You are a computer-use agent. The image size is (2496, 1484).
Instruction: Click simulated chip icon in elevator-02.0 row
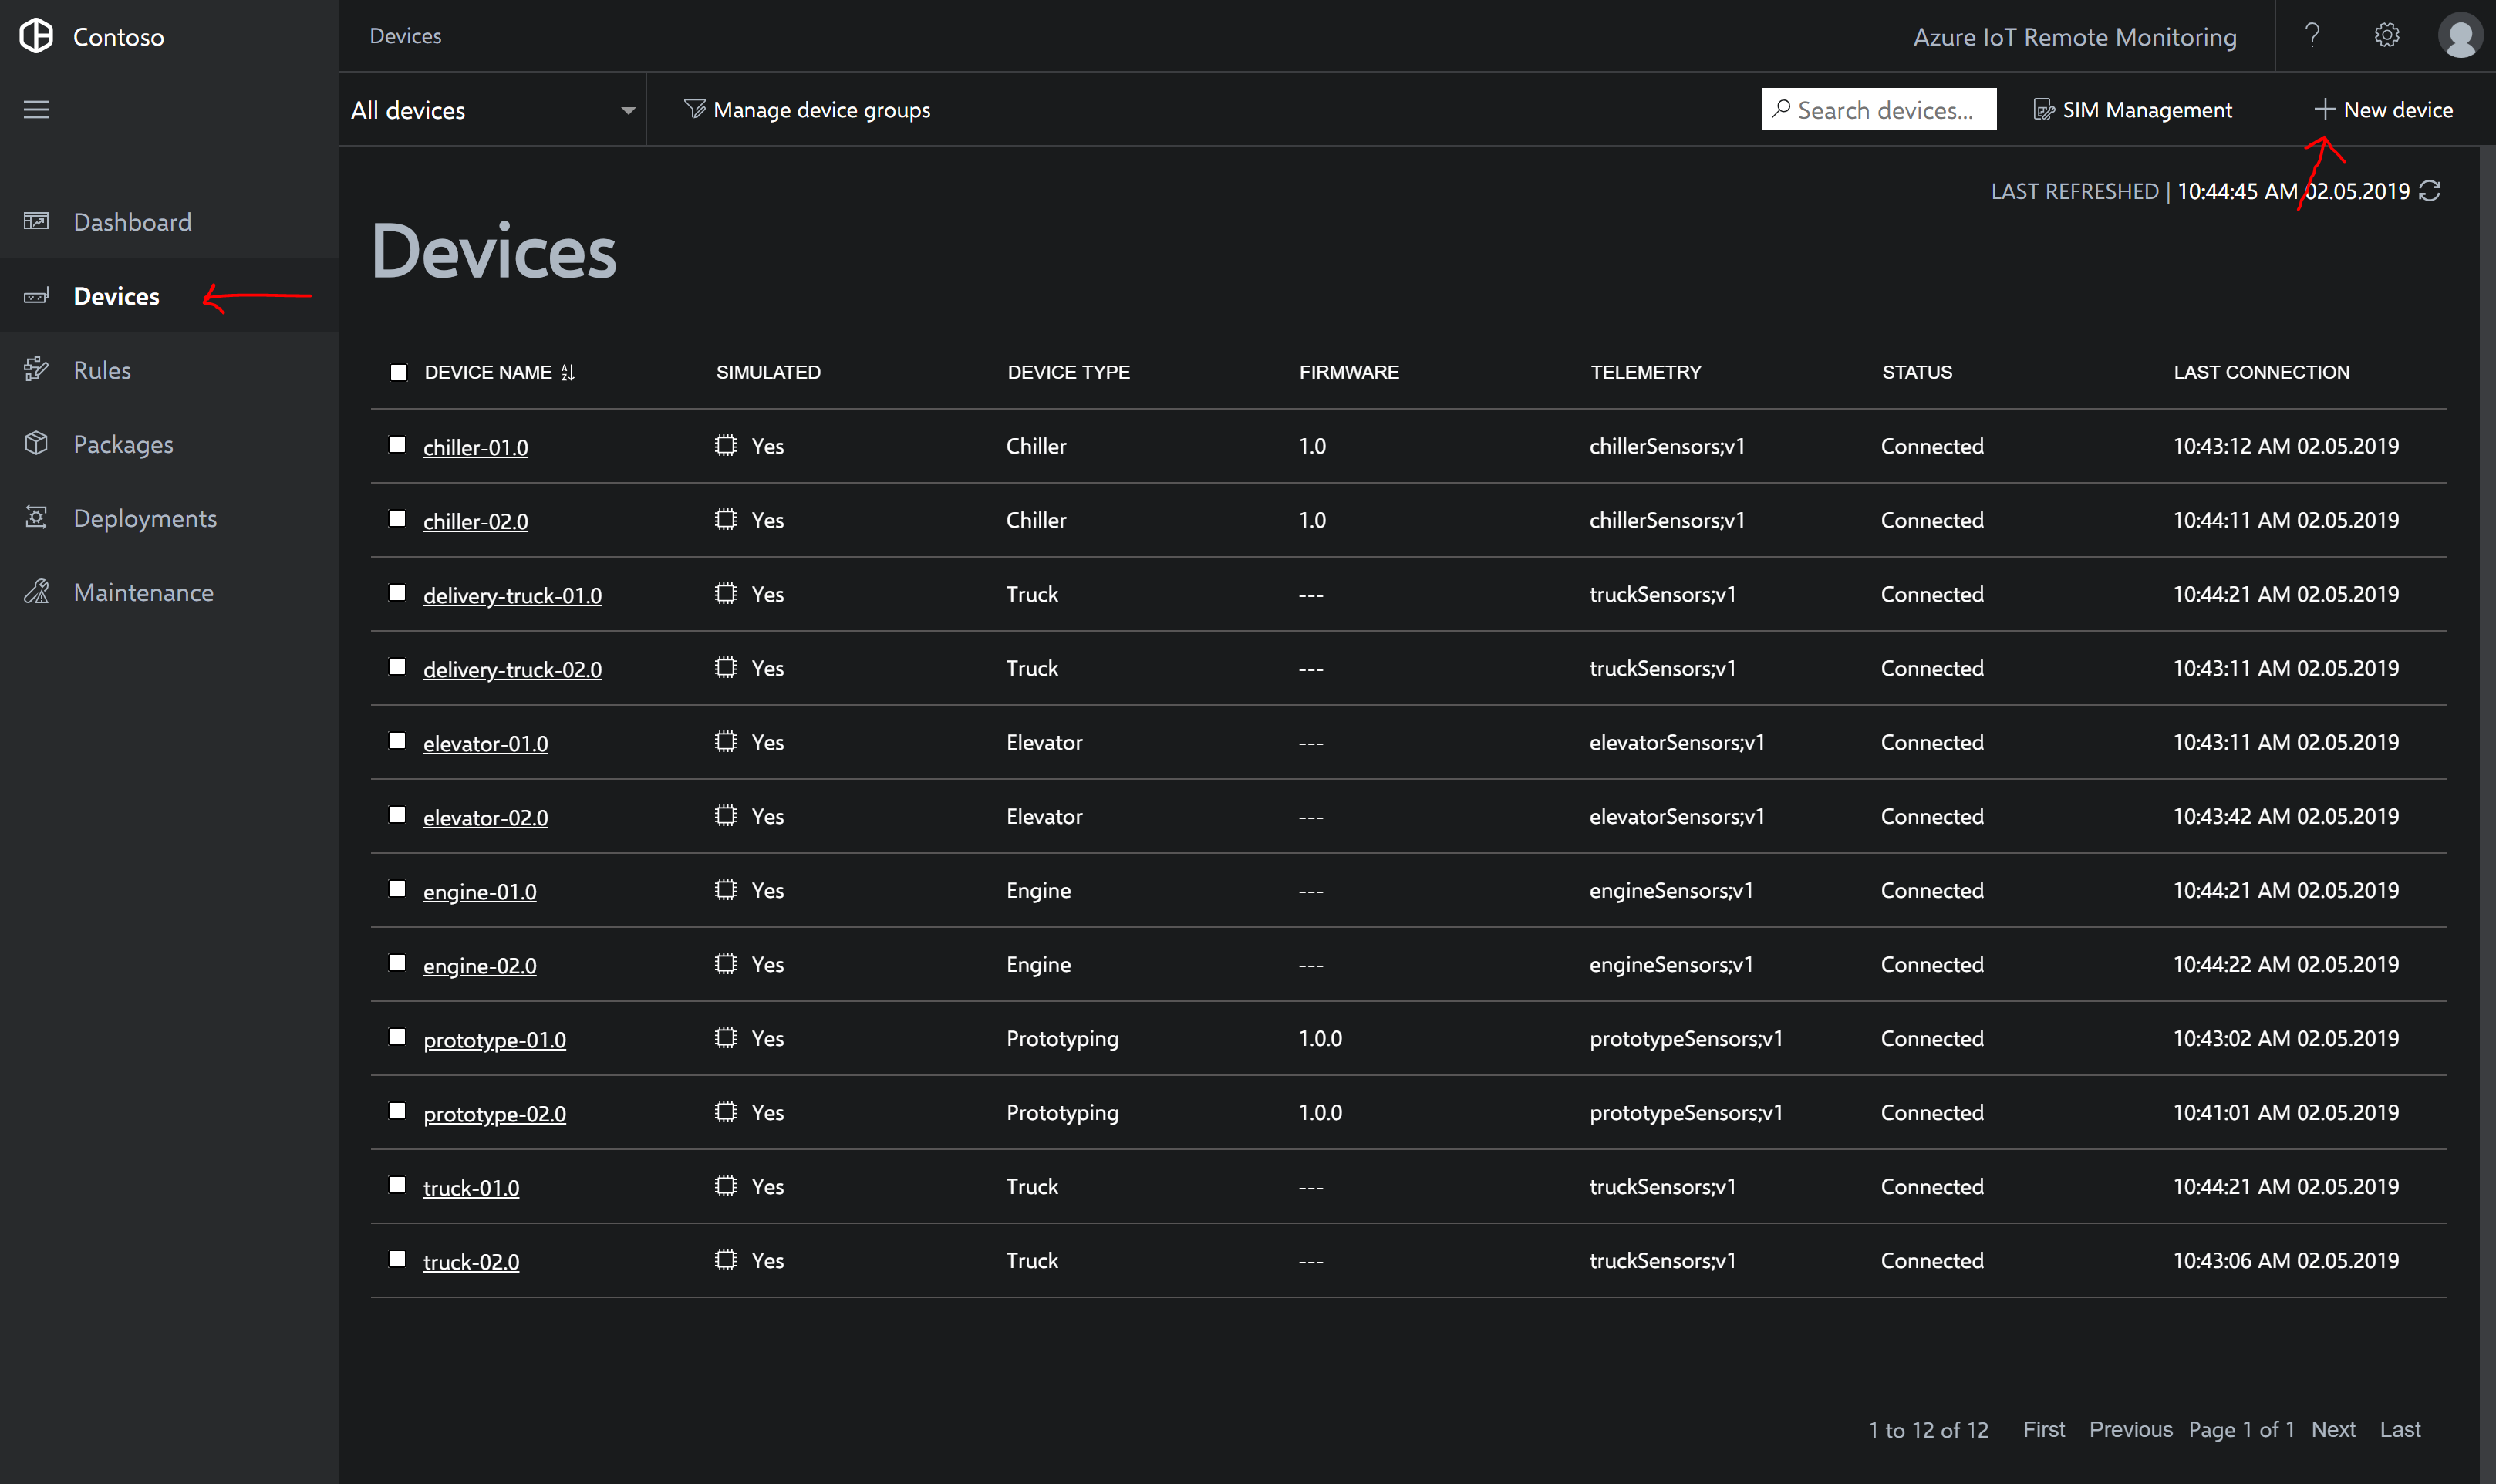725,815
